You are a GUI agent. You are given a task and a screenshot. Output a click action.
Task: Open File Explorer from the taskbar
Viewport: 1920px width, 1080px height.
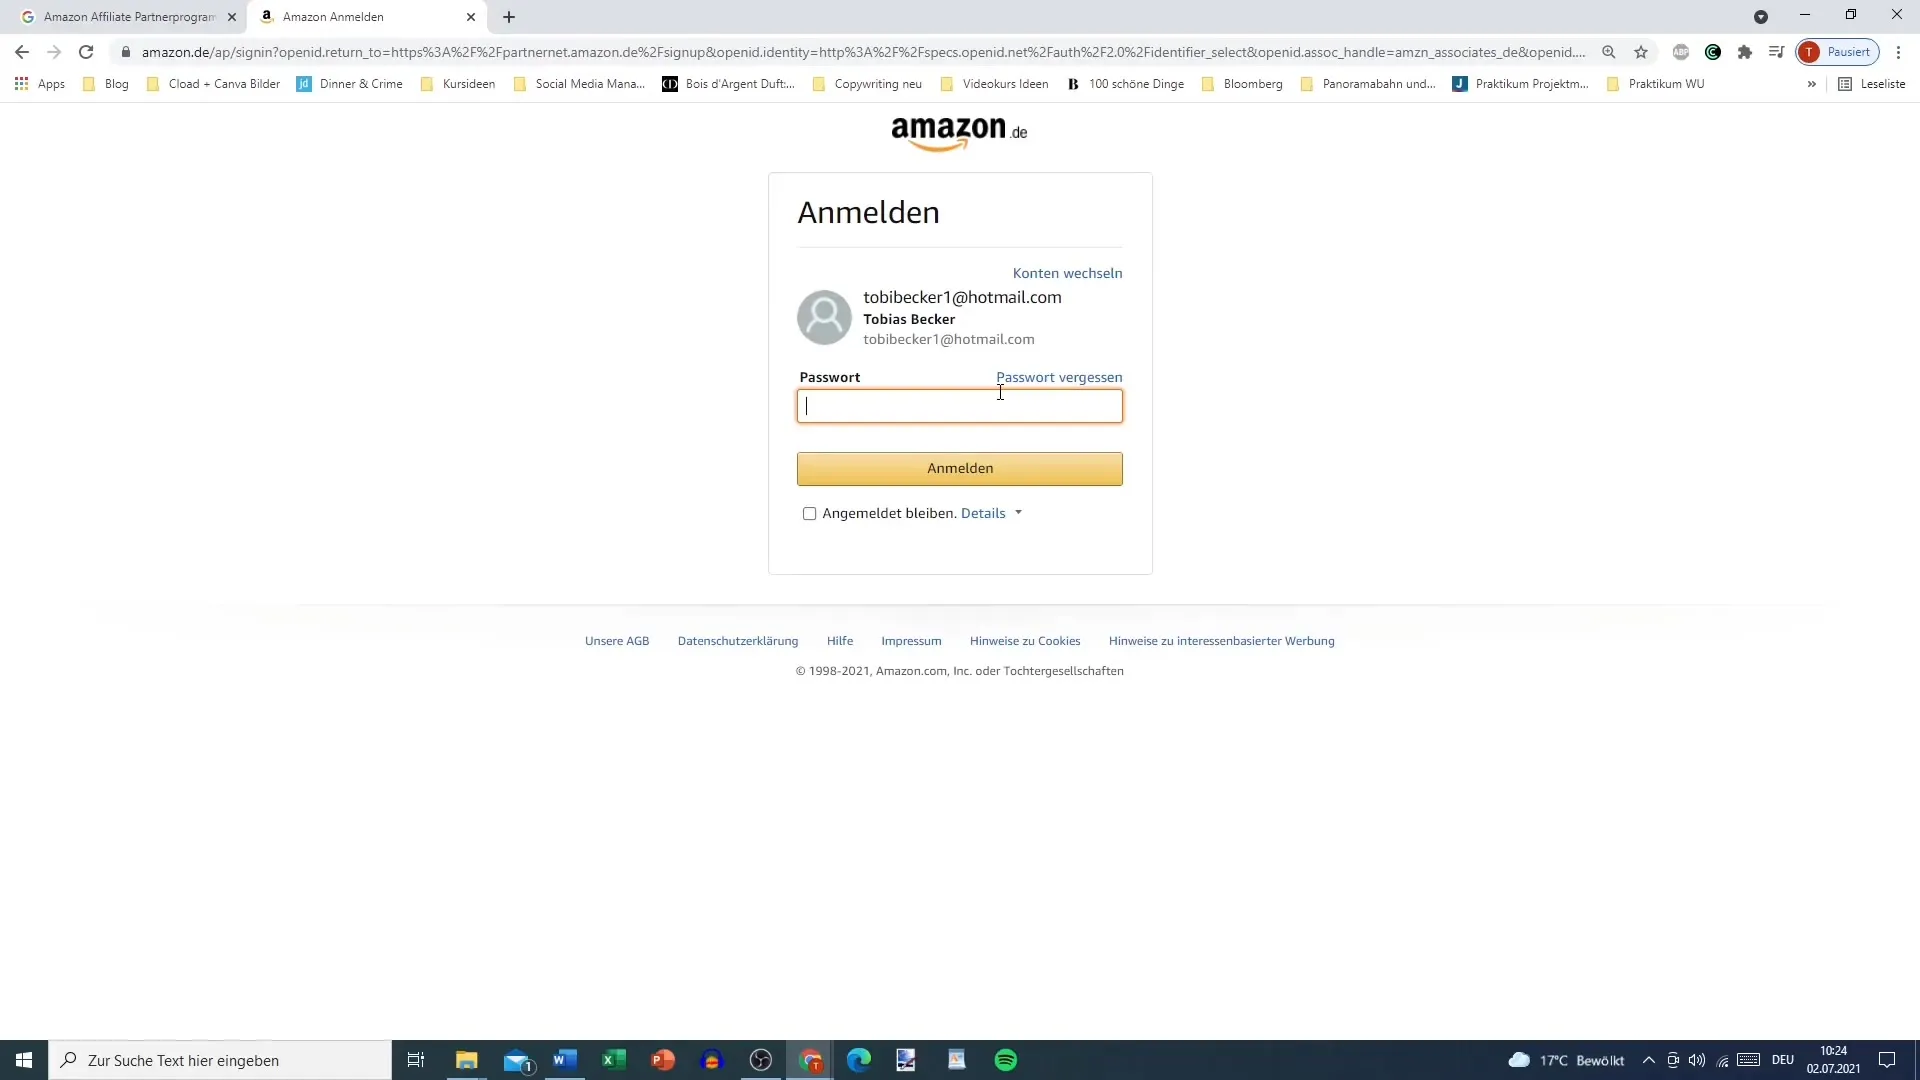point(468,1060)
